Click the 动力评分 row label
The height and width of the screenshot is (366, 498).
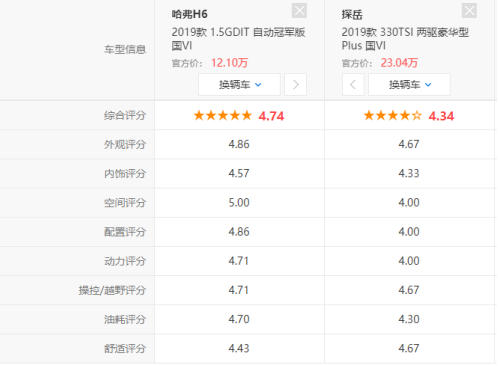(x=125, y=261)
